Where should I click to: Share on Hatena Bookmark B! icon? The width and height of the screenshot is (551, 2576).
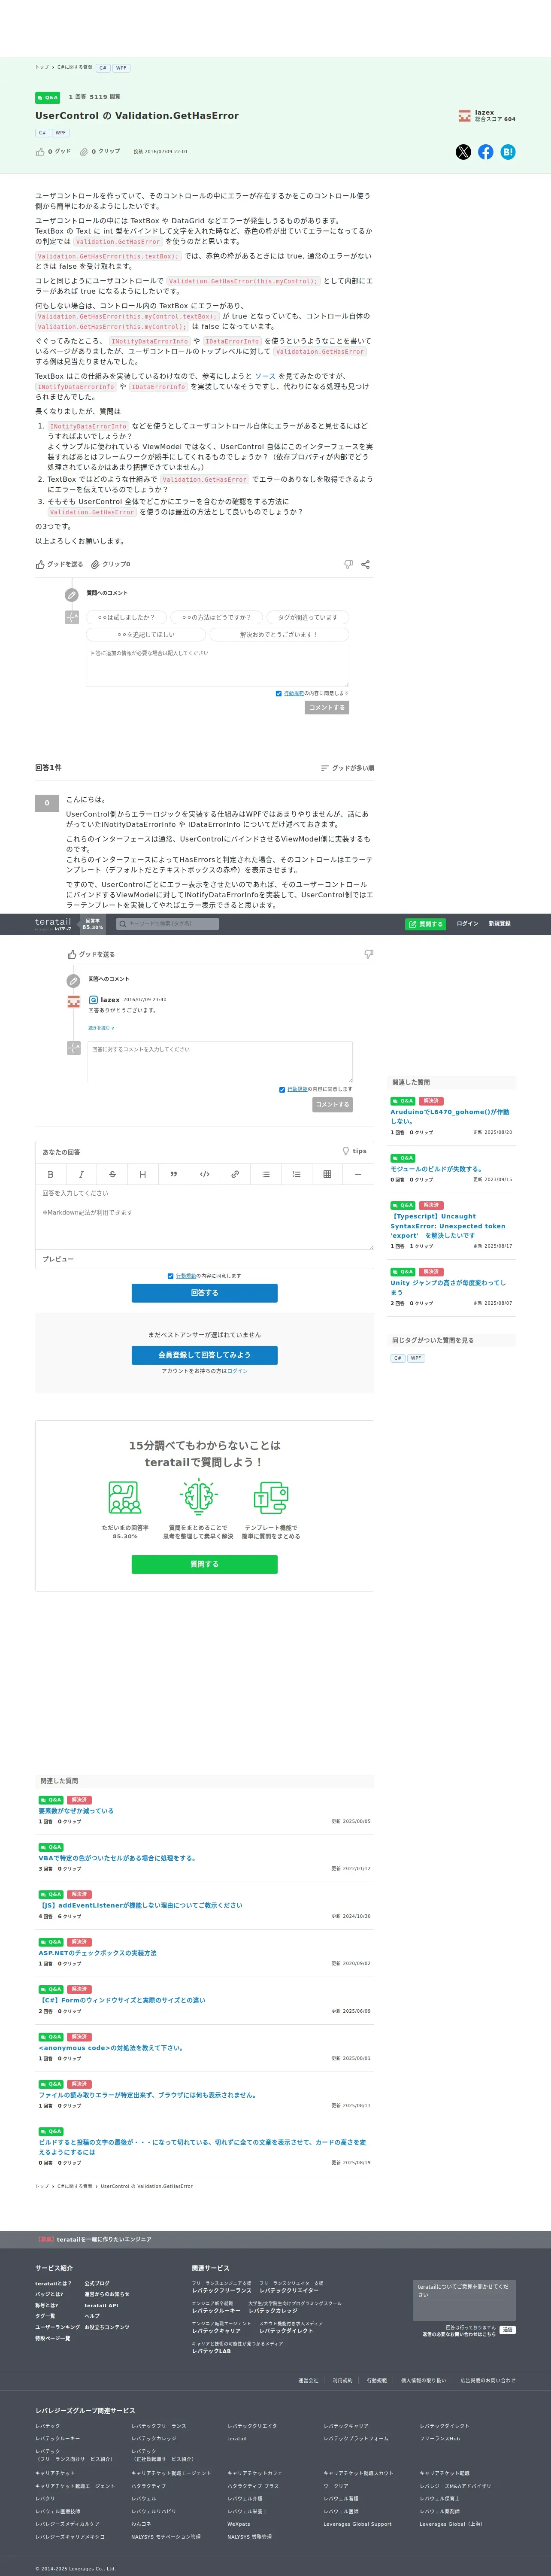click(x=508, y=152)
